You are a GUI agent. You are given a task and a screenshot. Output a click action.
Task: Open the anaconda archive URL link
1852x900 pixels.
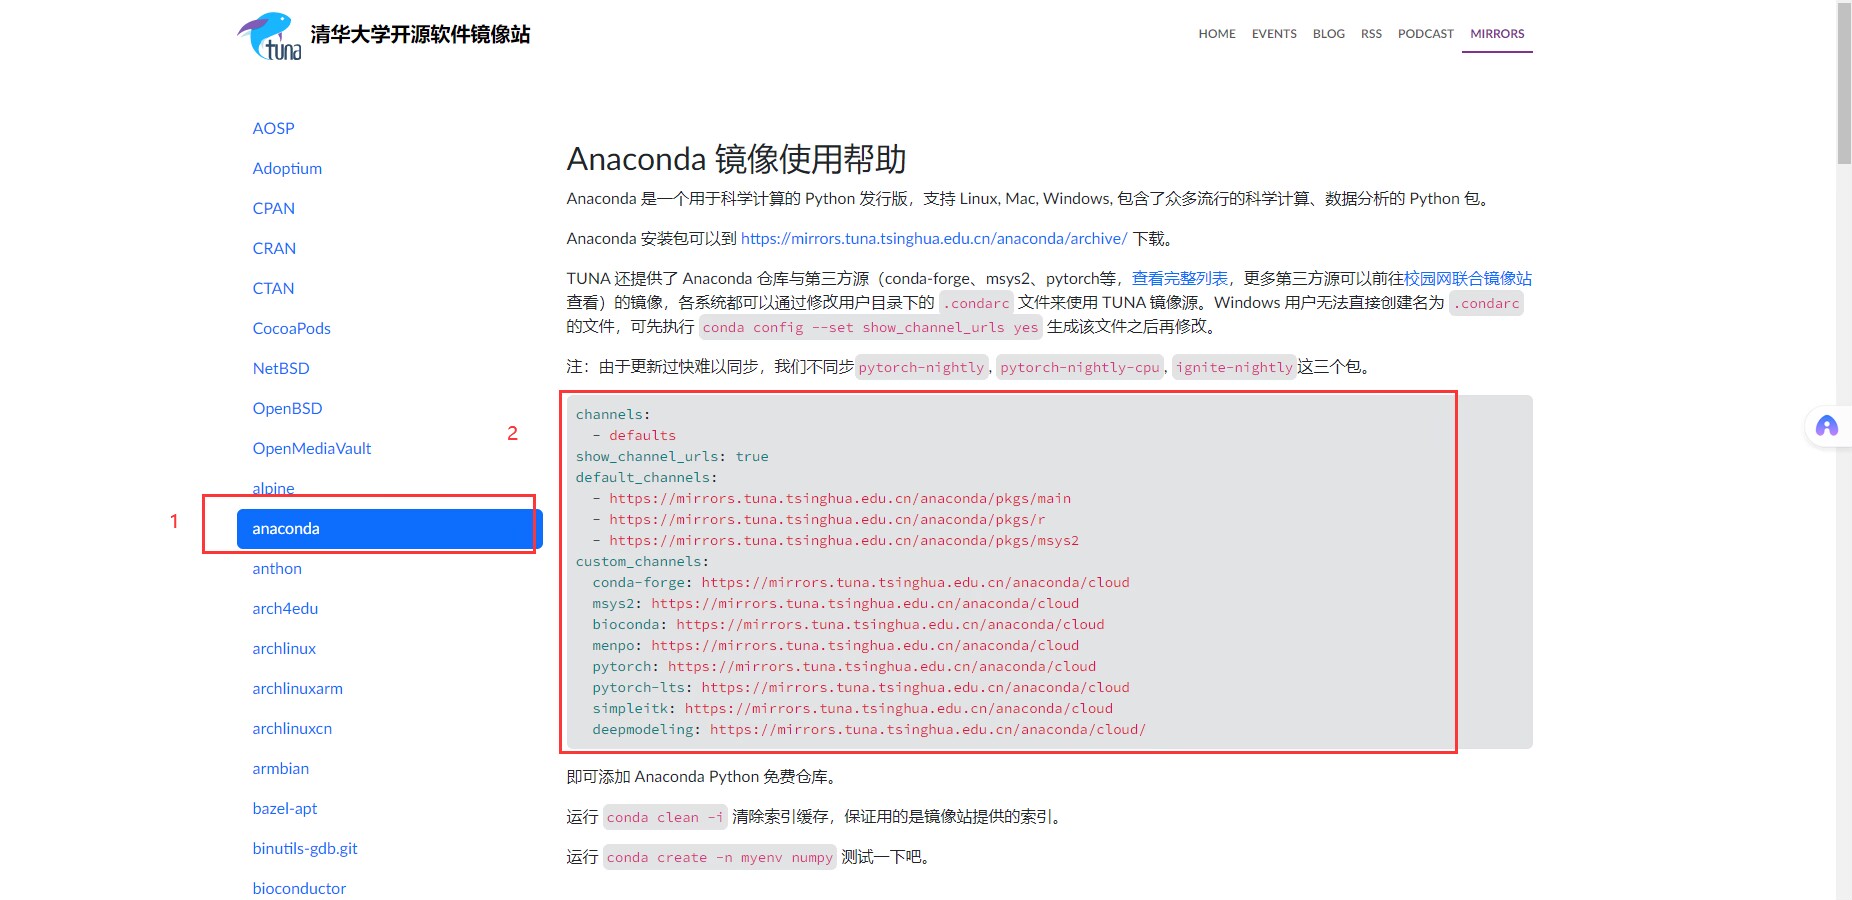934,238
